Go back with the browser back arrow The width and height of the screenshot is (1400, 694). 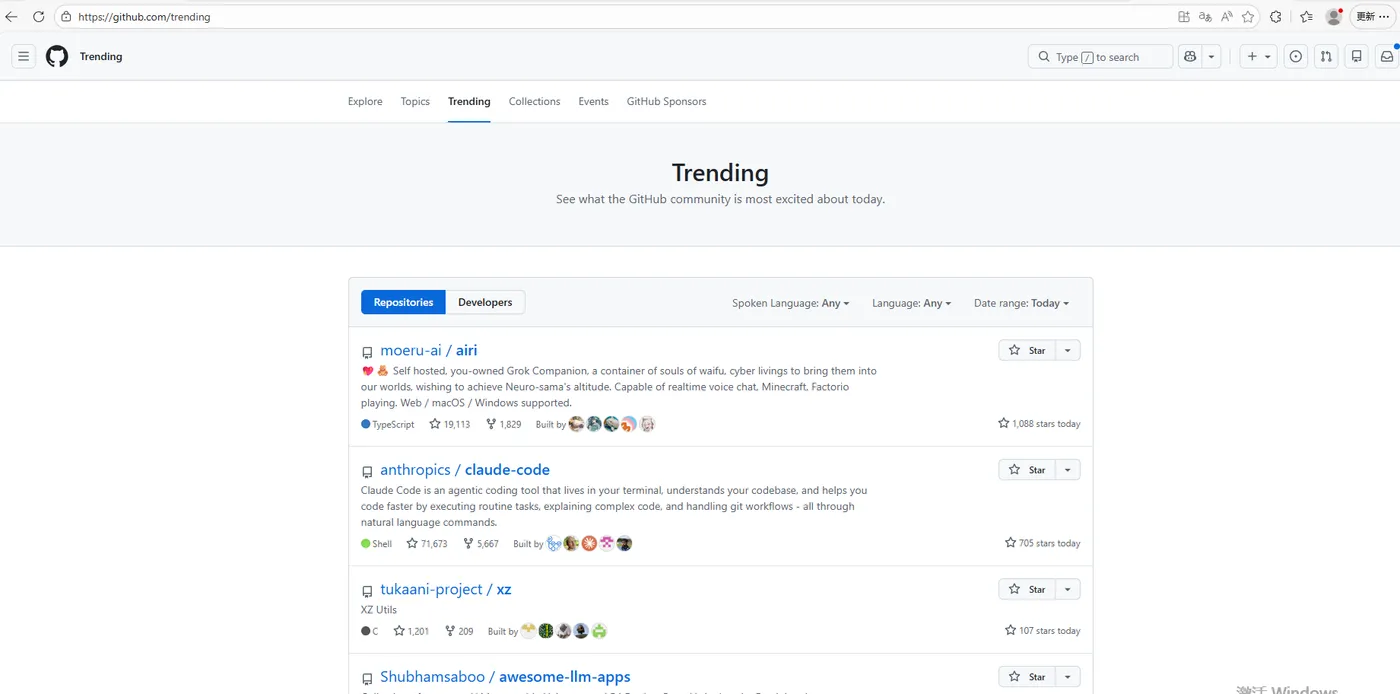click(x=12, y=17)
